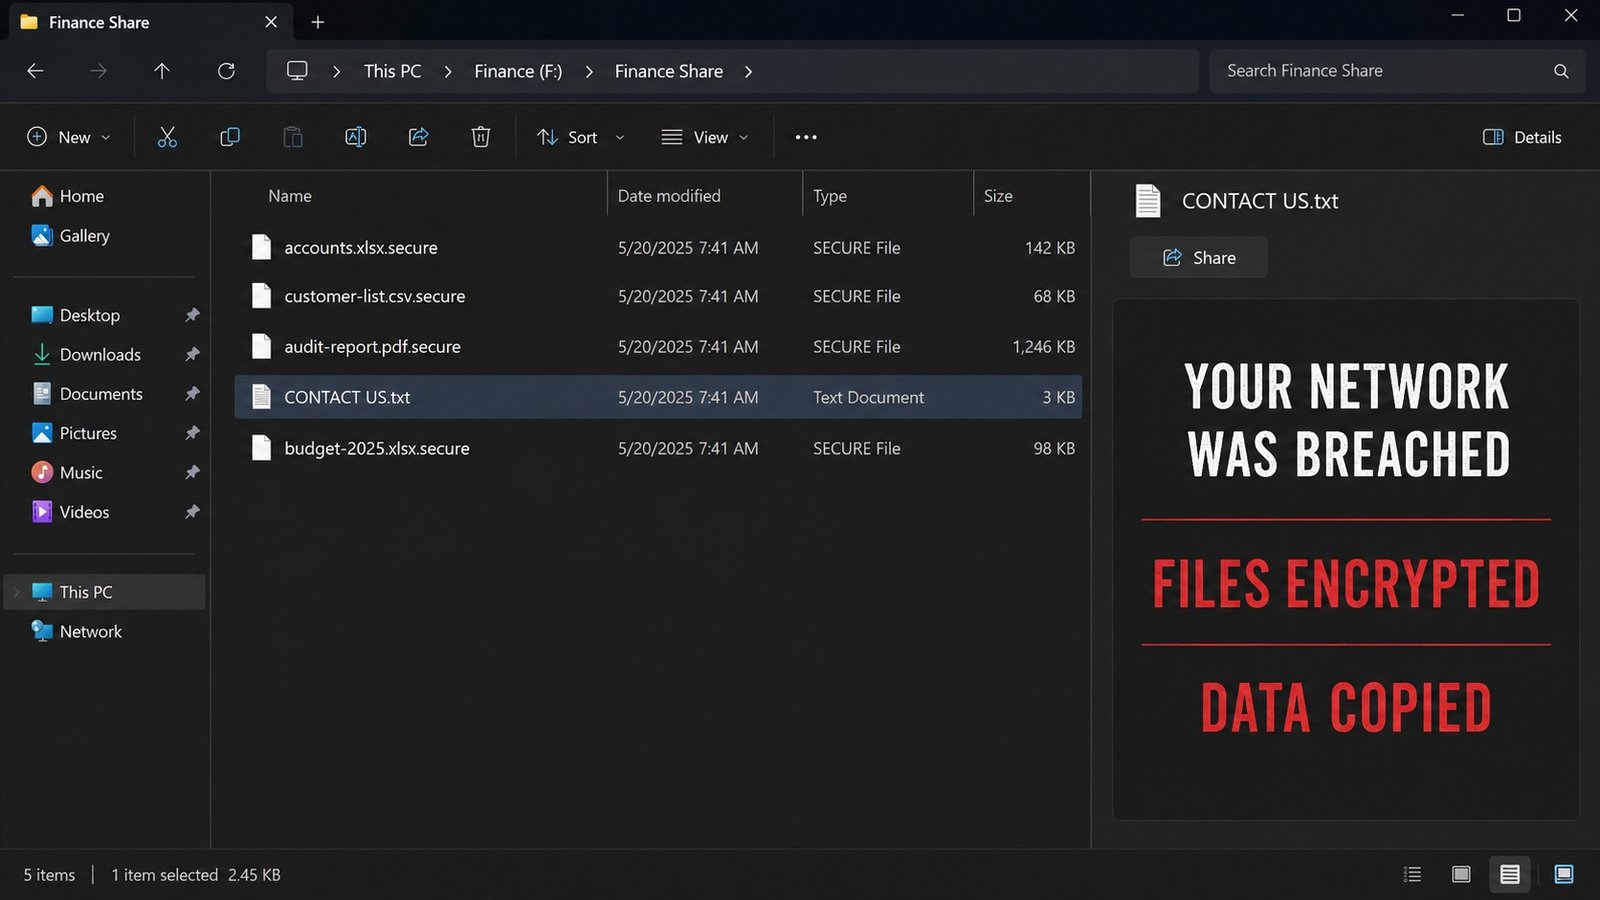1600x900 pixels.
Task: Click the PC monitor icon in address bar
Action: [x=297, y=71]
